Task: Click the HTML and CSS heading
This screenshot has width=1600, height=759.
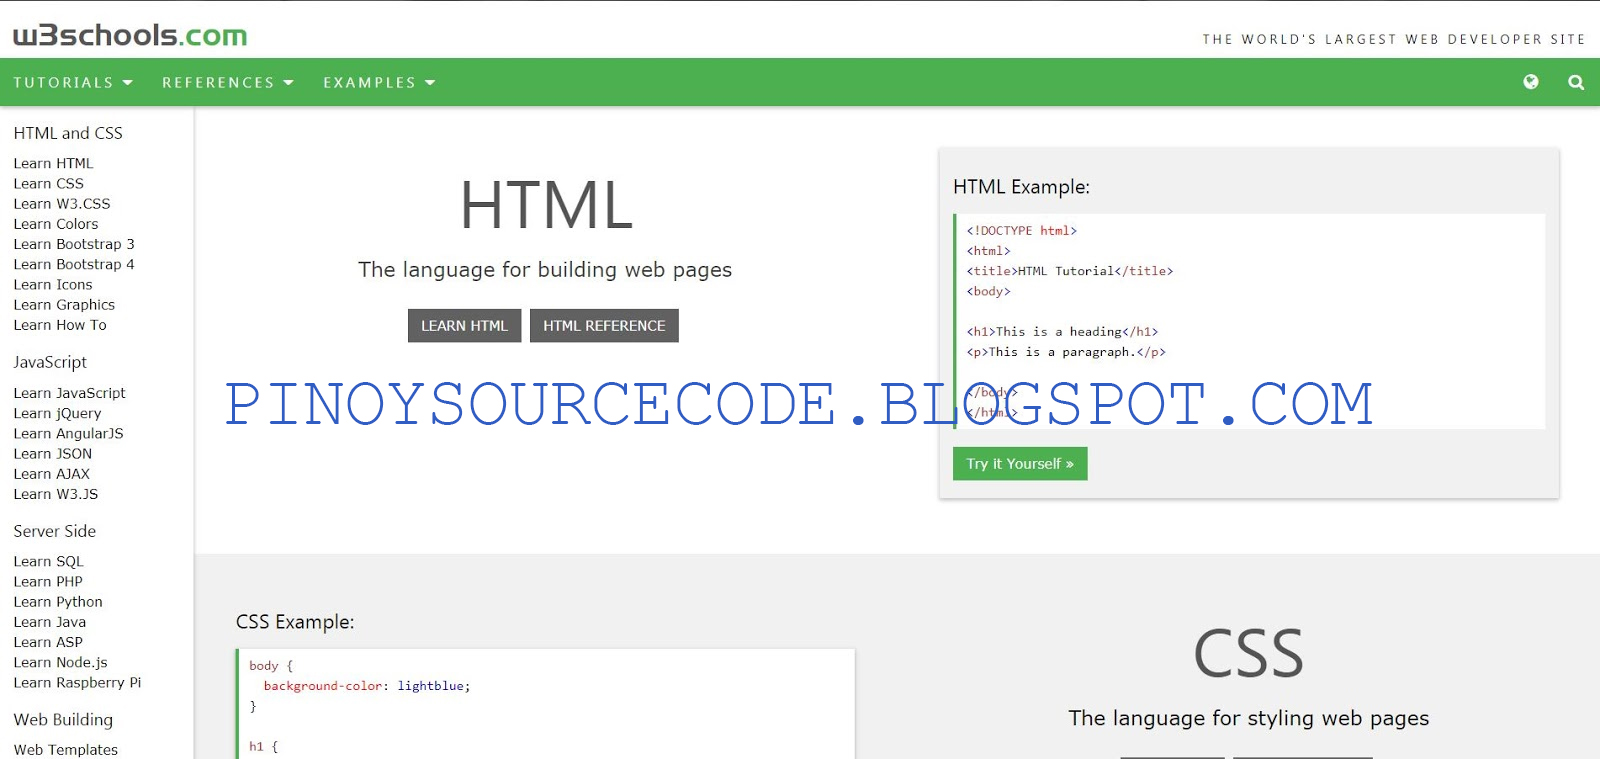Action: tap(68, 133)
